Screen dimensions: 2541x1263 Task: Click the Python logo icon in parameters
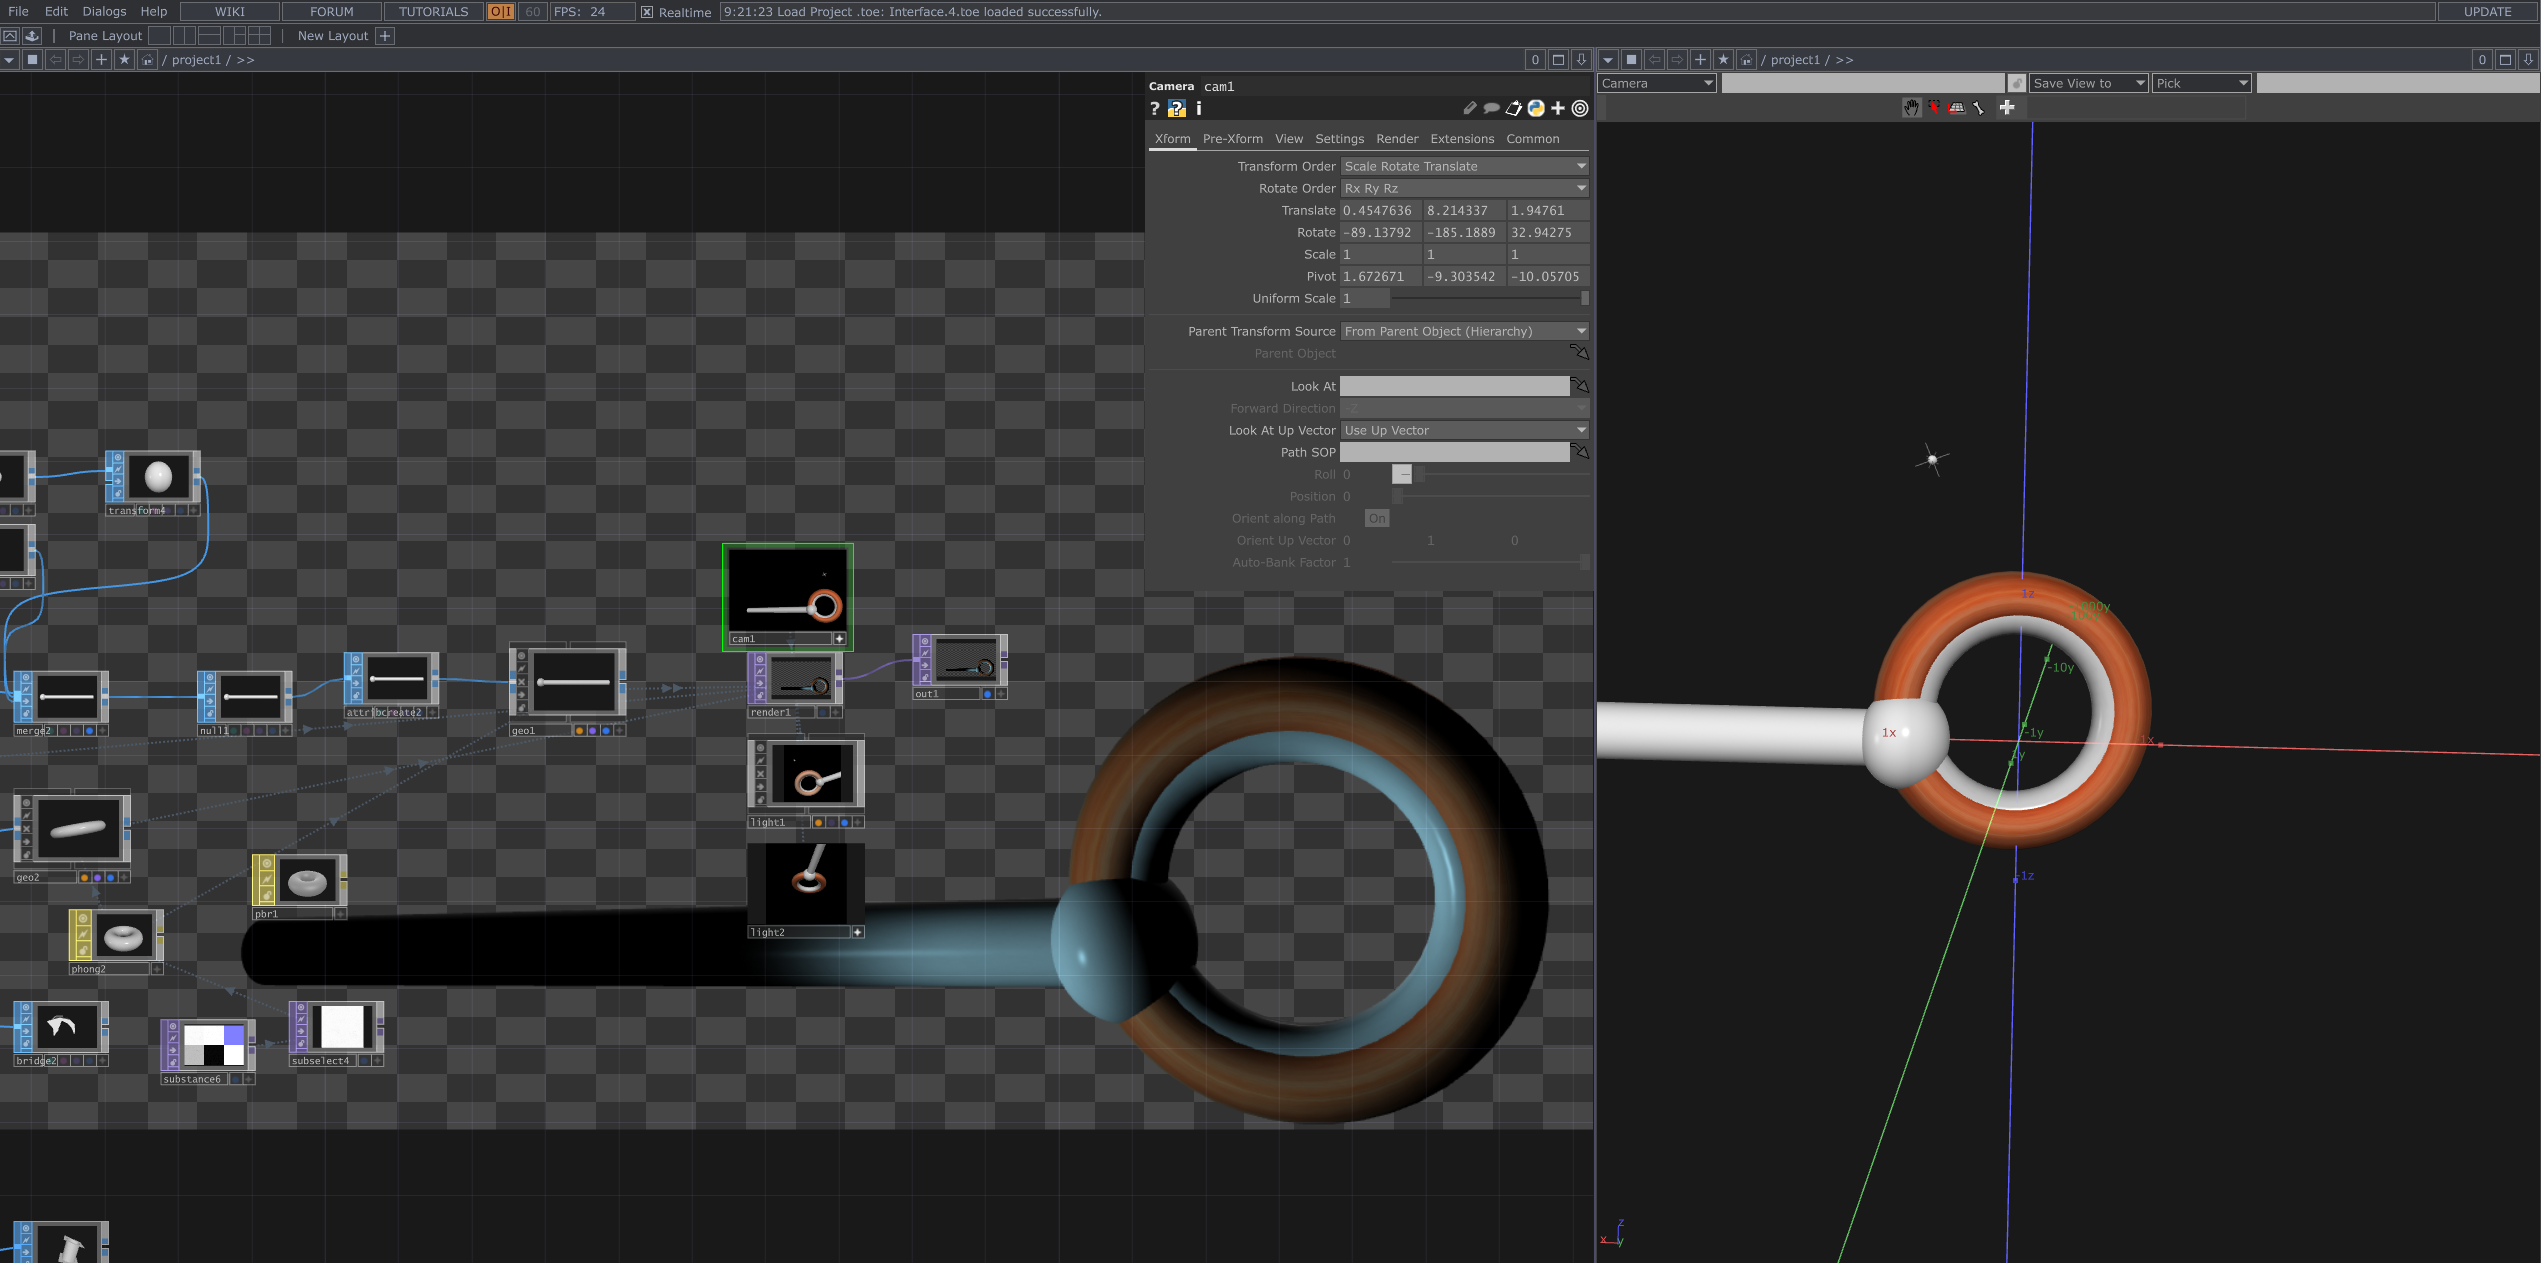pos(1536,108)
